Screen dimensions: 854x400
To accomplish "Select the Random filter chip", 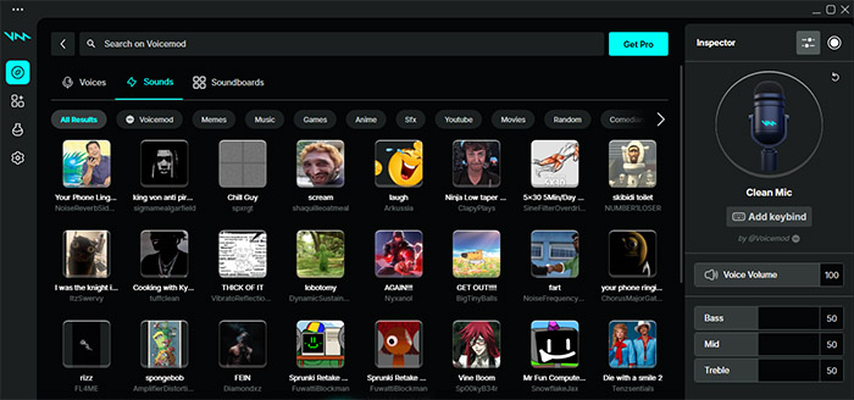I will pos(568,119).
